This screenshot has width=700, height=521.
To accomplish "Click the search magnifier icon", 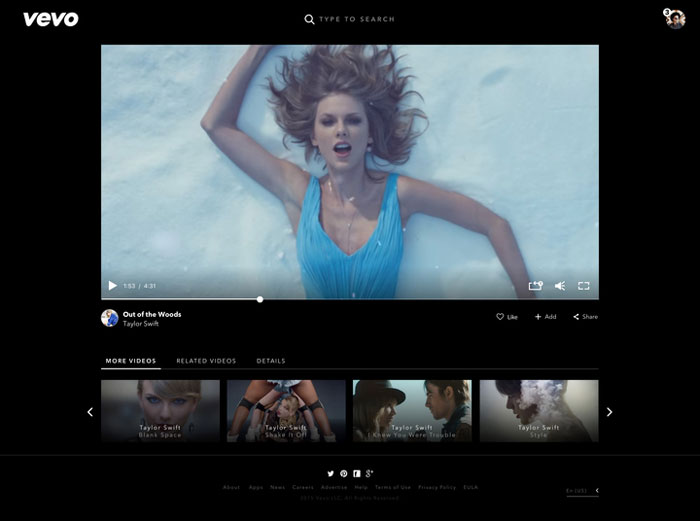I will 309,19.
